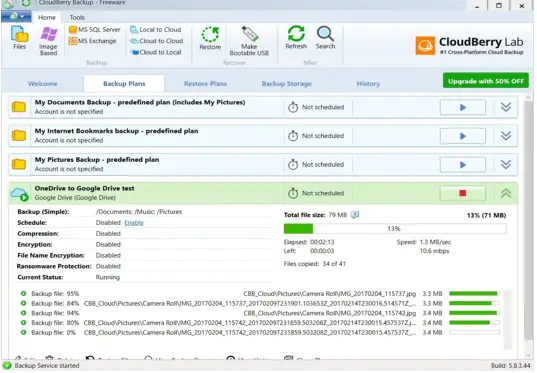Open the Make Bootable USB tool
The height and width of the screenshot is (373, 537).
tap(249, 41)
